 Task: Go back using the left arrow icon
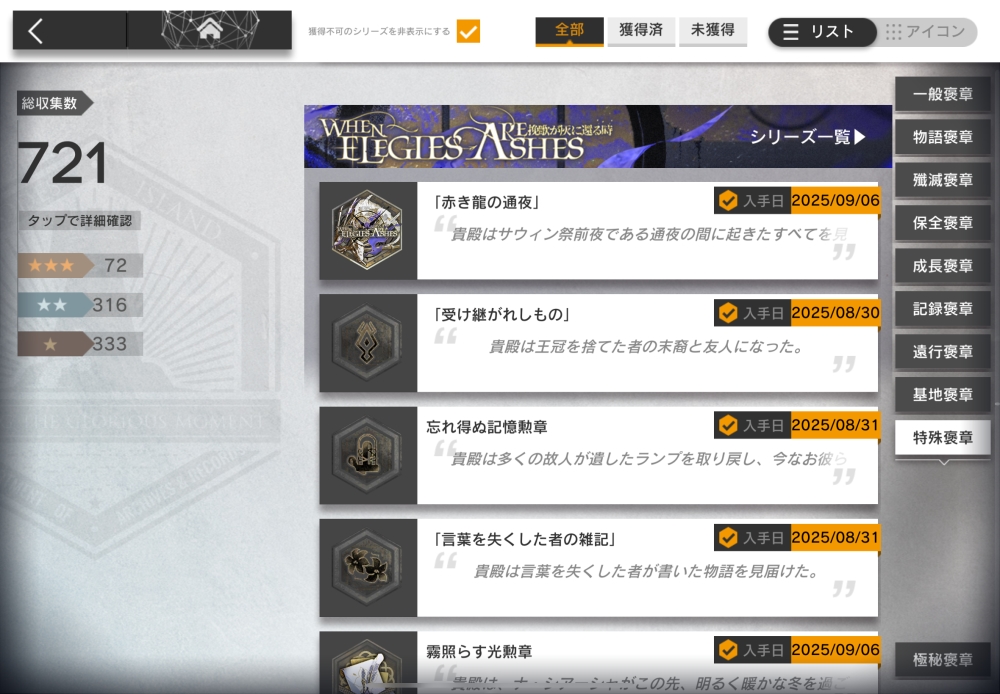tap(36, 30)
